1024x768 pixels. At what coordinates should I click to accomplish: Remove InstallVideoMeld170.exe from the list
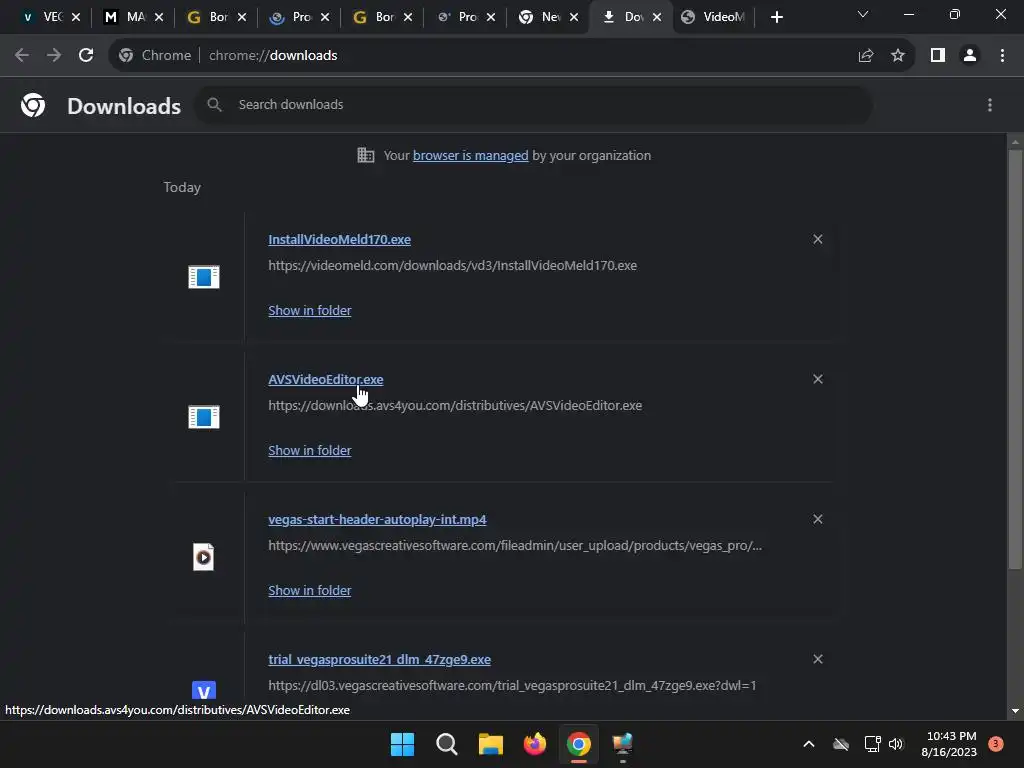click(x=818, y=240)
